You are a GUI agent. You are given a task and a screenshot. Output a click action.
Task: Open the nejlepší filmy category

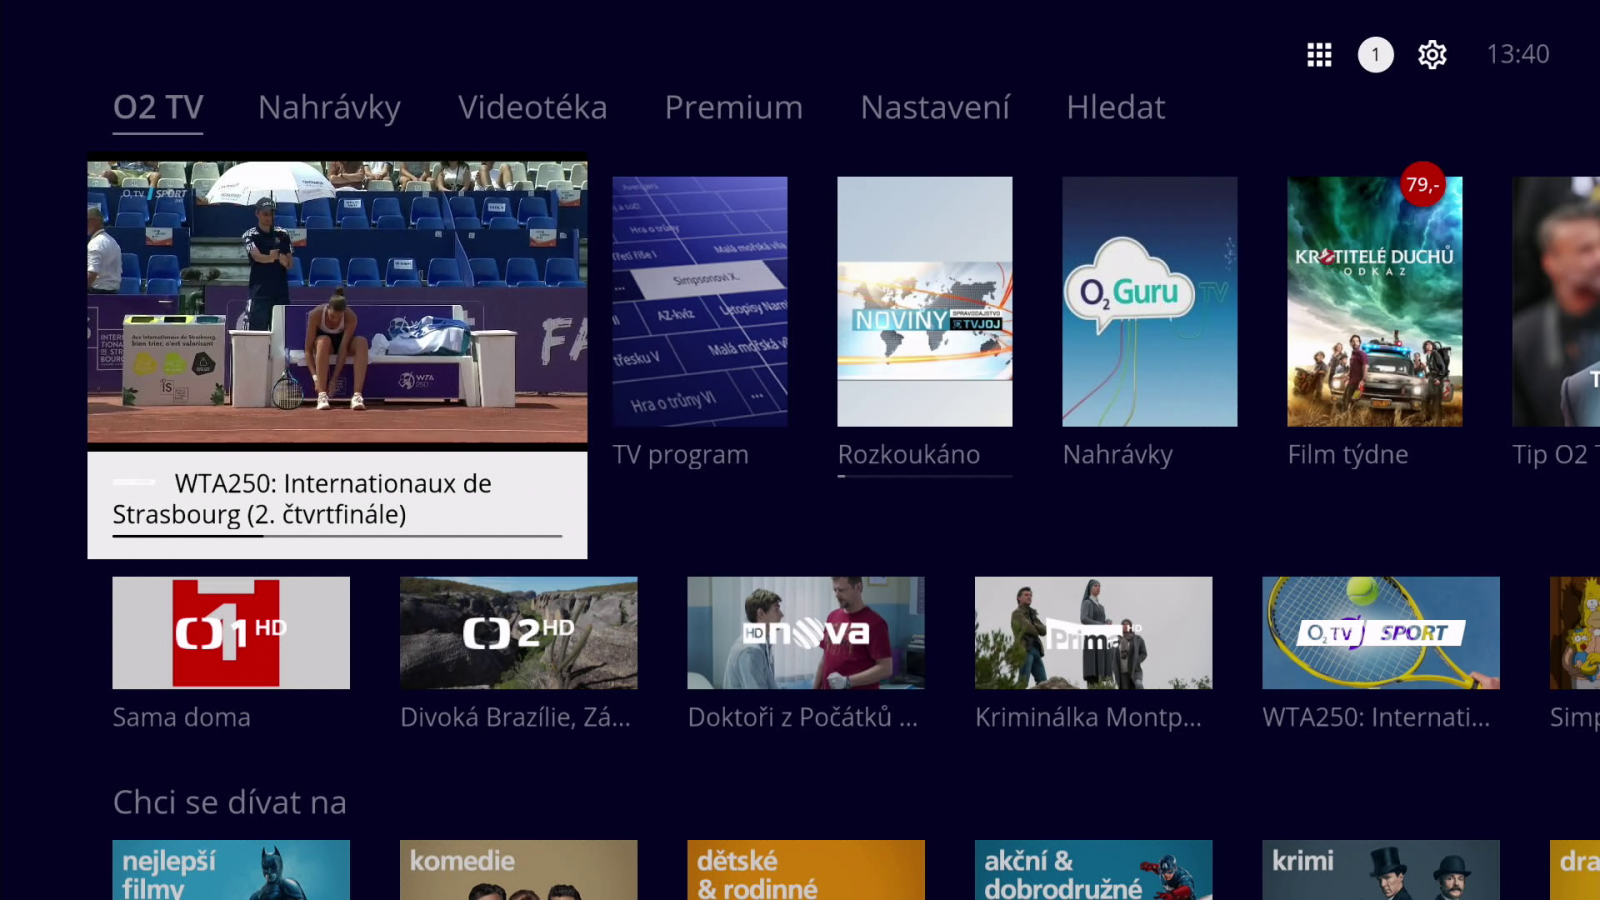click(x=231, y=870)
